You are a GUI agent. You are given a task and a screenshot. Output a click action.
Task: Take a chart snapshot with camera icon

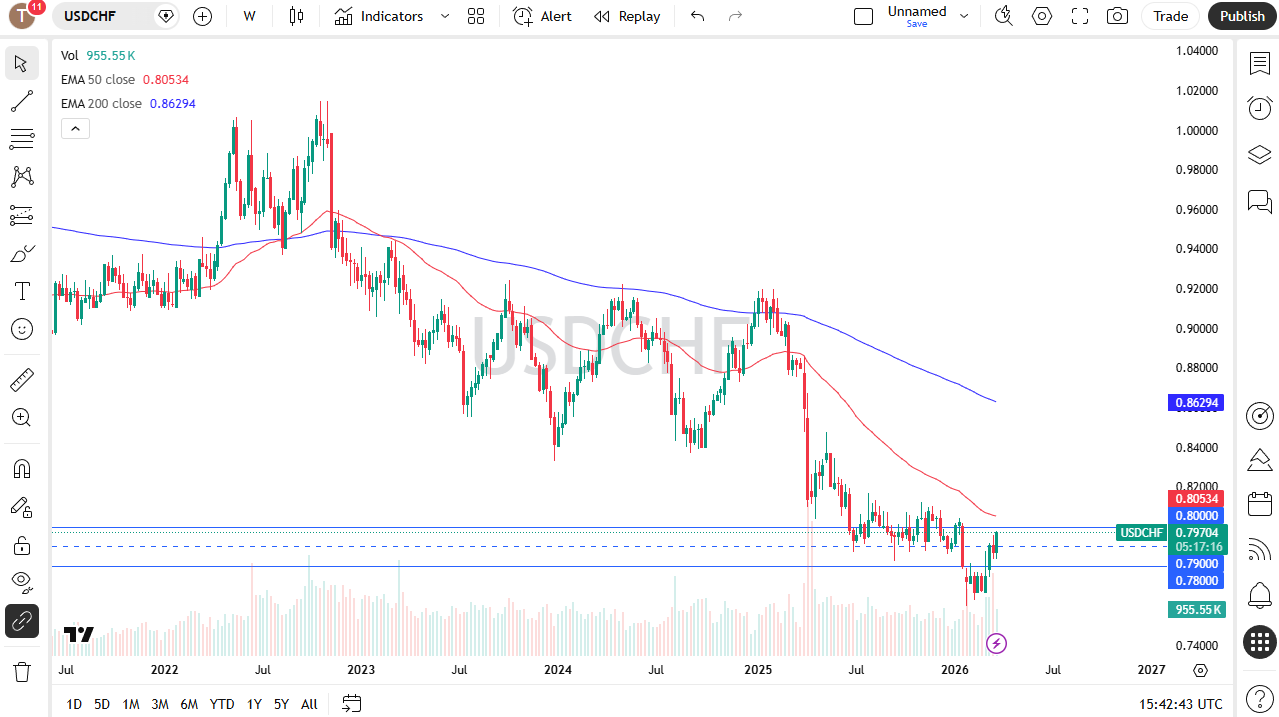pos(1117,16)
